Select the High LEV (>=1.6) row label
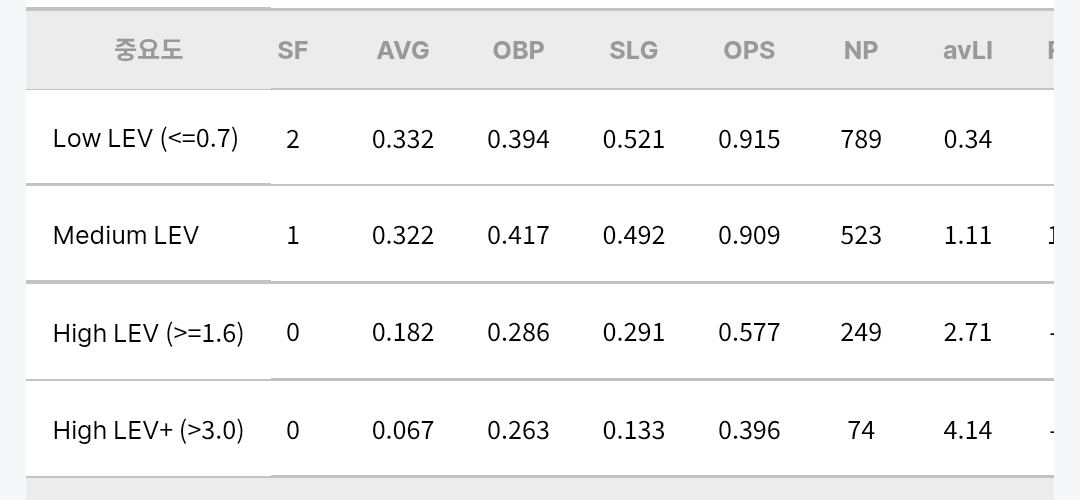Image resolution: width=1080 pixels, height=500 pixels. pyautogui.click(x=148, y=333)
